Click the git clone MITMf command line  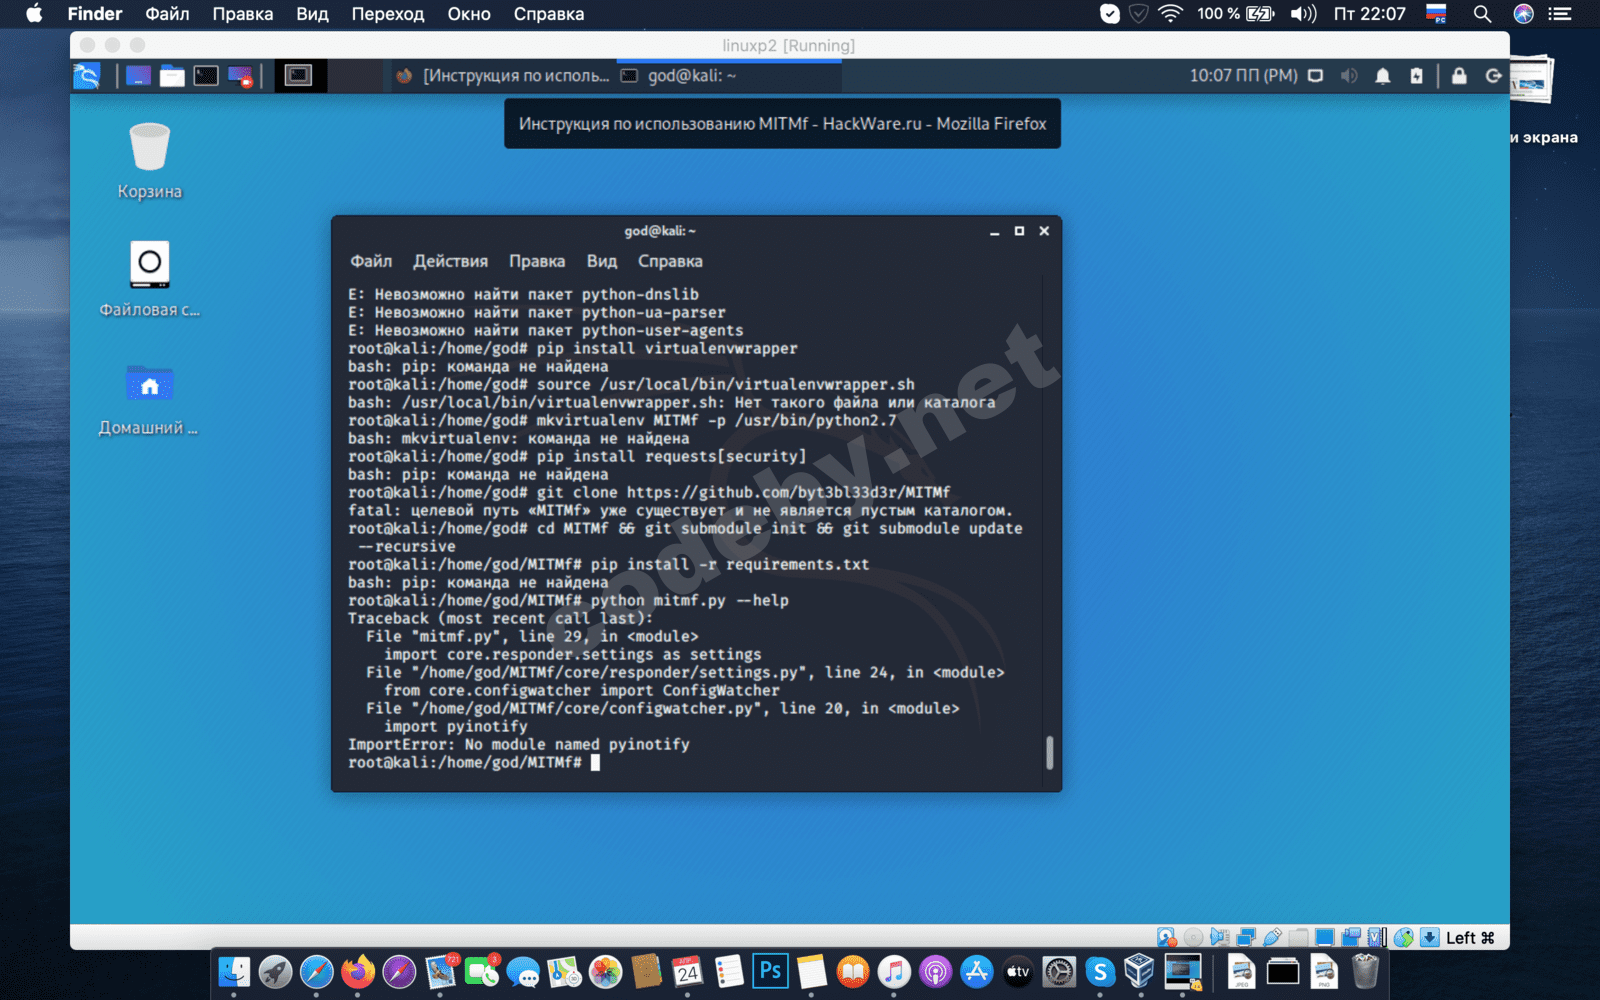pyautogui.click(x=649, y=492)
